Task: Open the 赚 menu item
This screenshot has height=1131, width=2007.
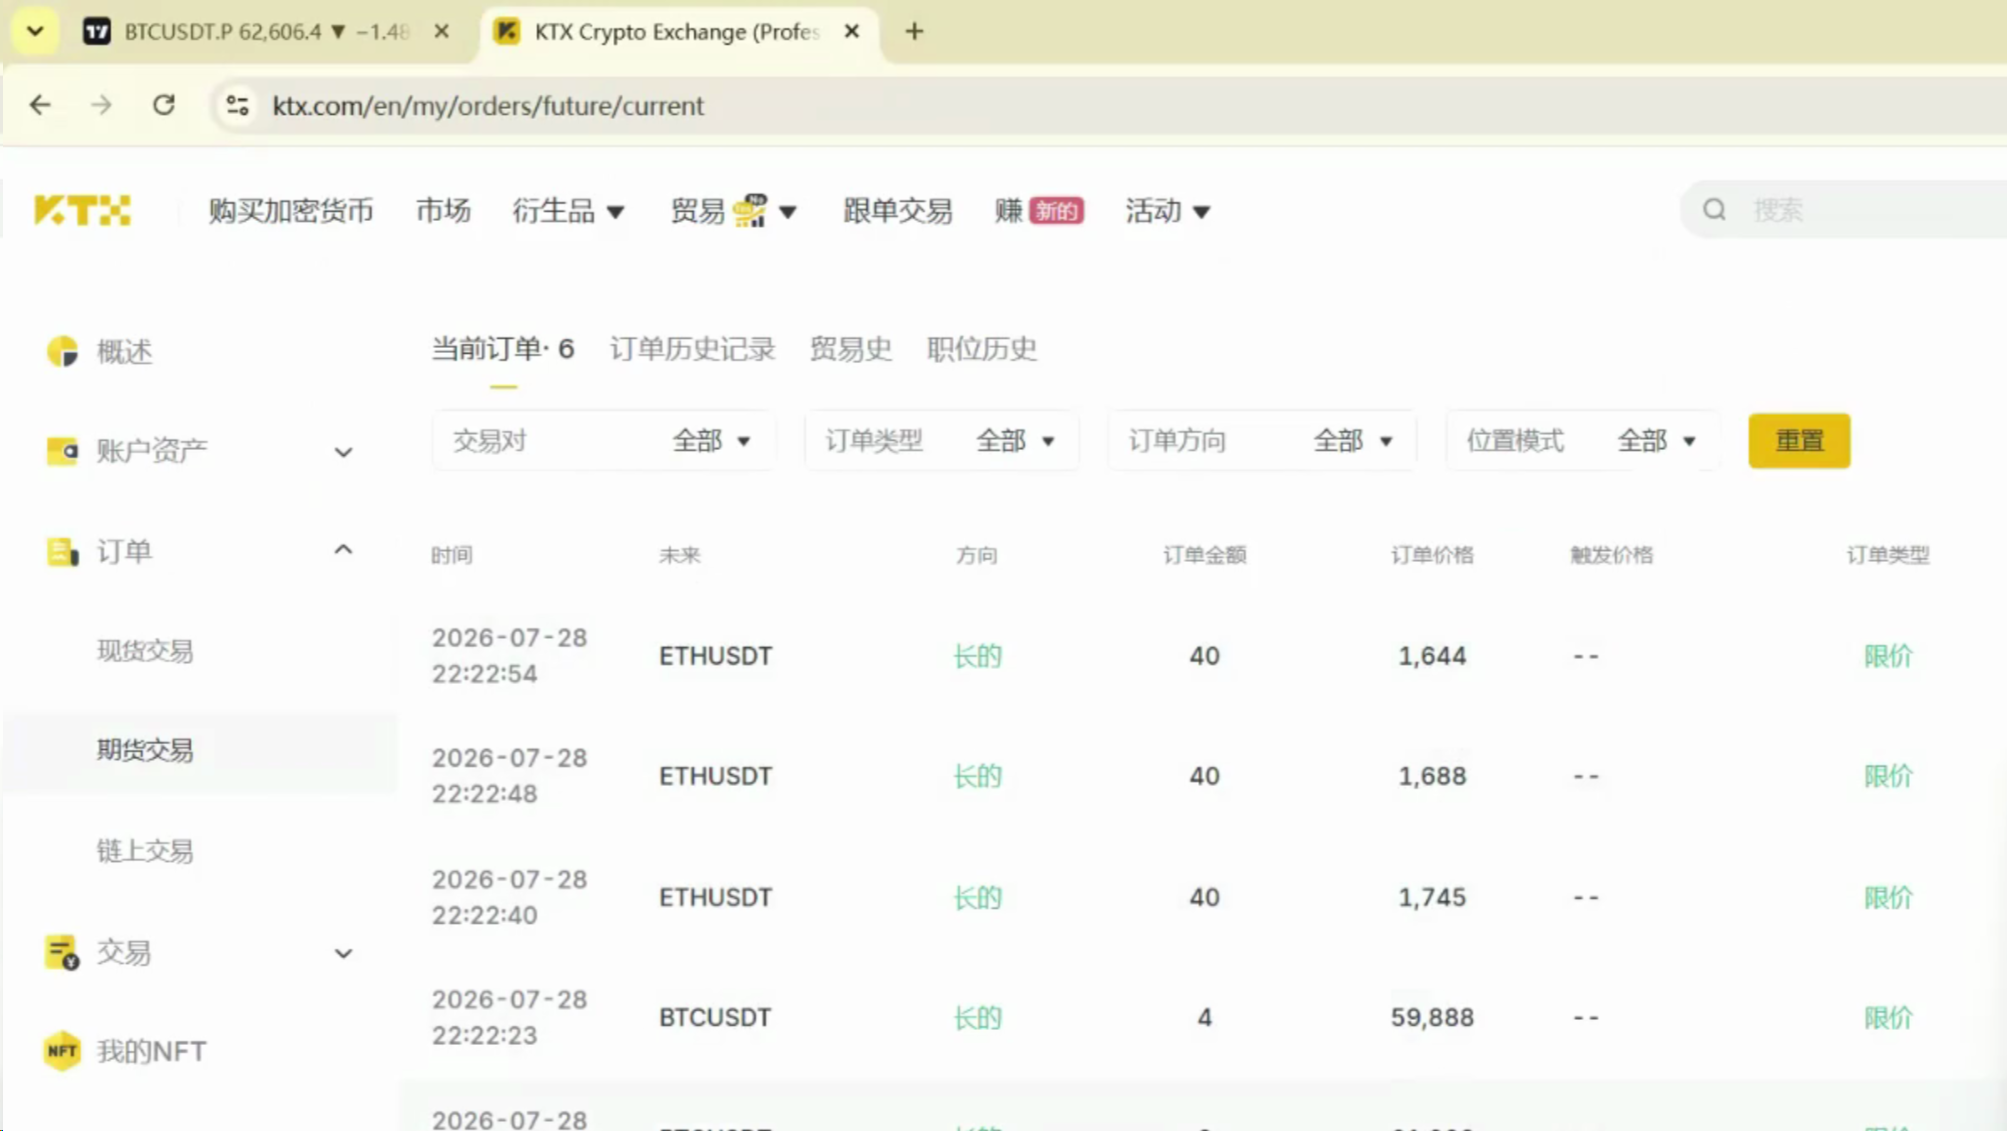Action: coord(1009,211)
